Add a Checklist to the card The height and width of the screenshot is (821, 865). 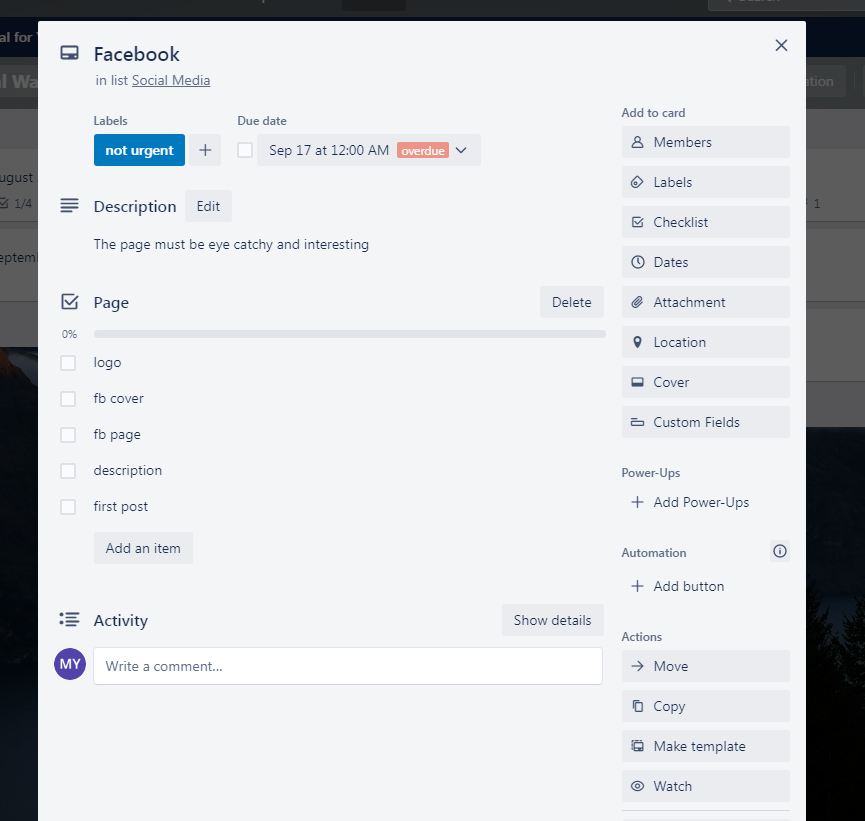[x=706, y=222]
